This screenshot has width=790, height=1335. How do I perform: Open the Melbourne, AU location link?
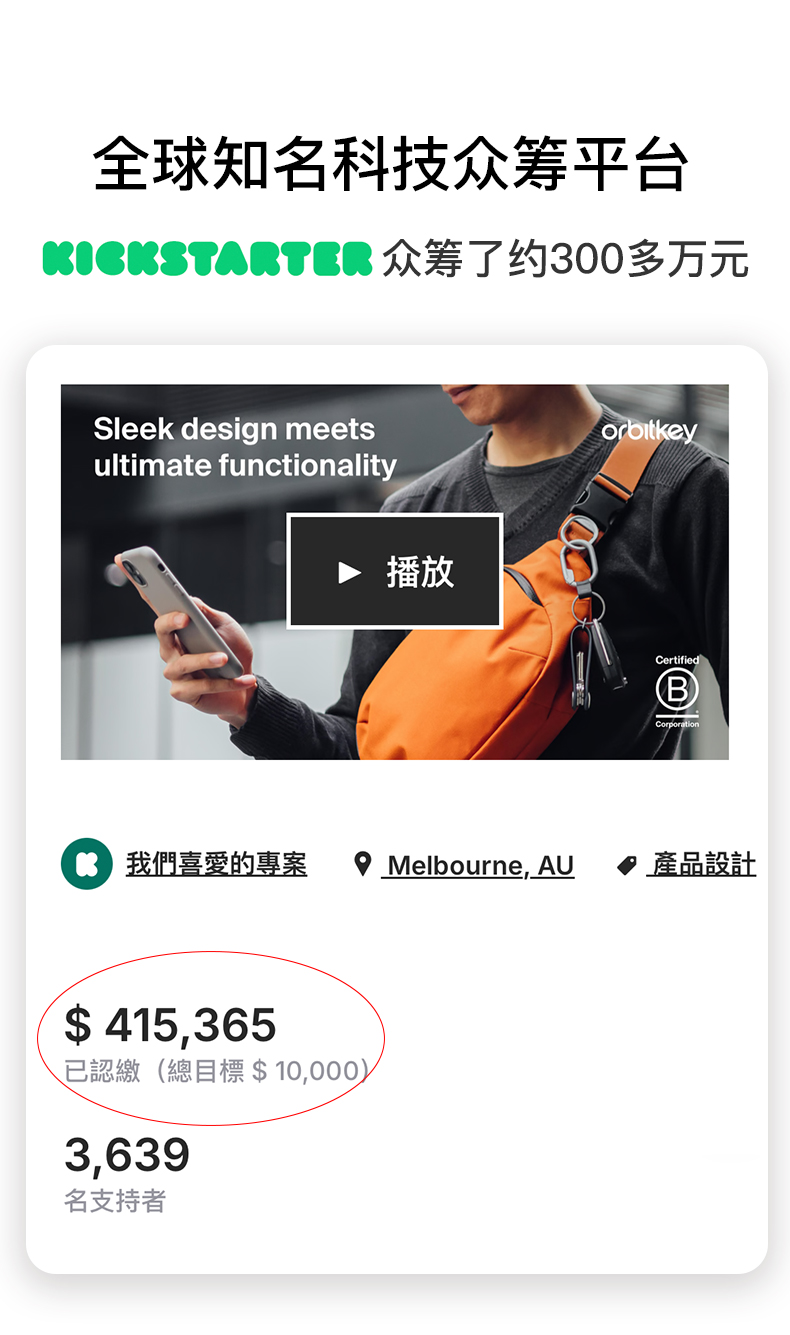(478, 865)
